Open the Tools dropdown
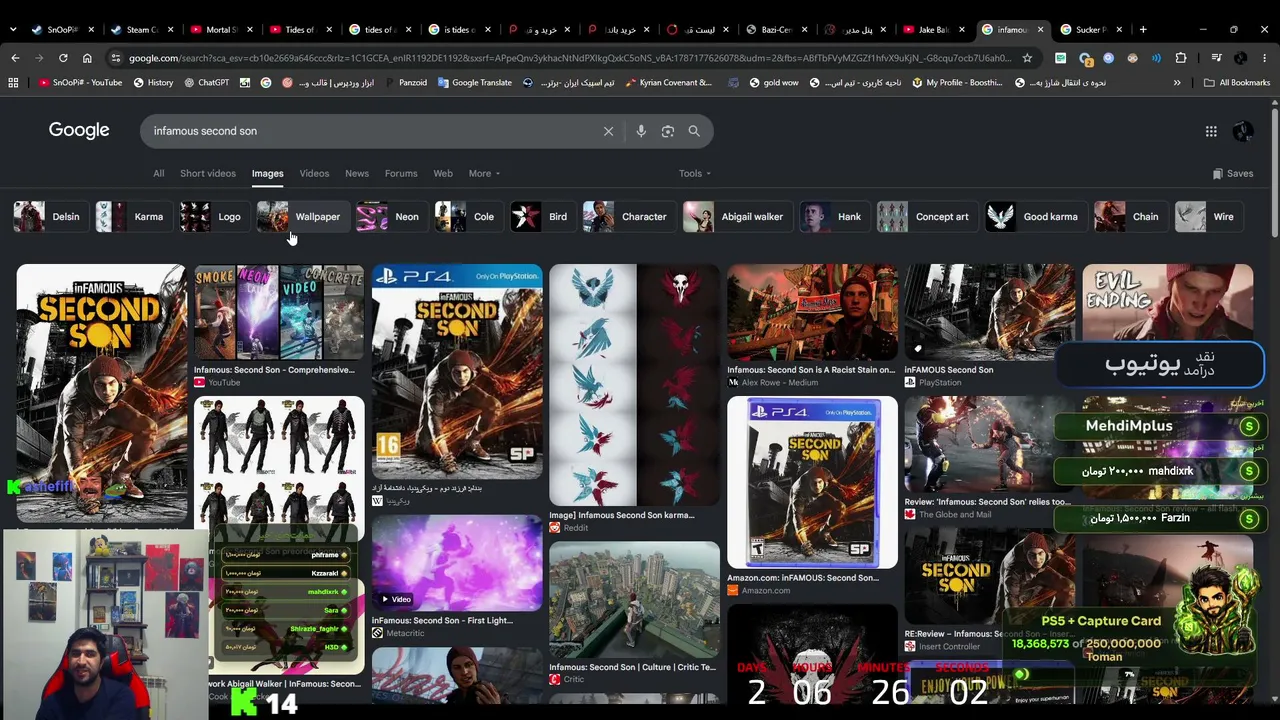 pos(695,174)
